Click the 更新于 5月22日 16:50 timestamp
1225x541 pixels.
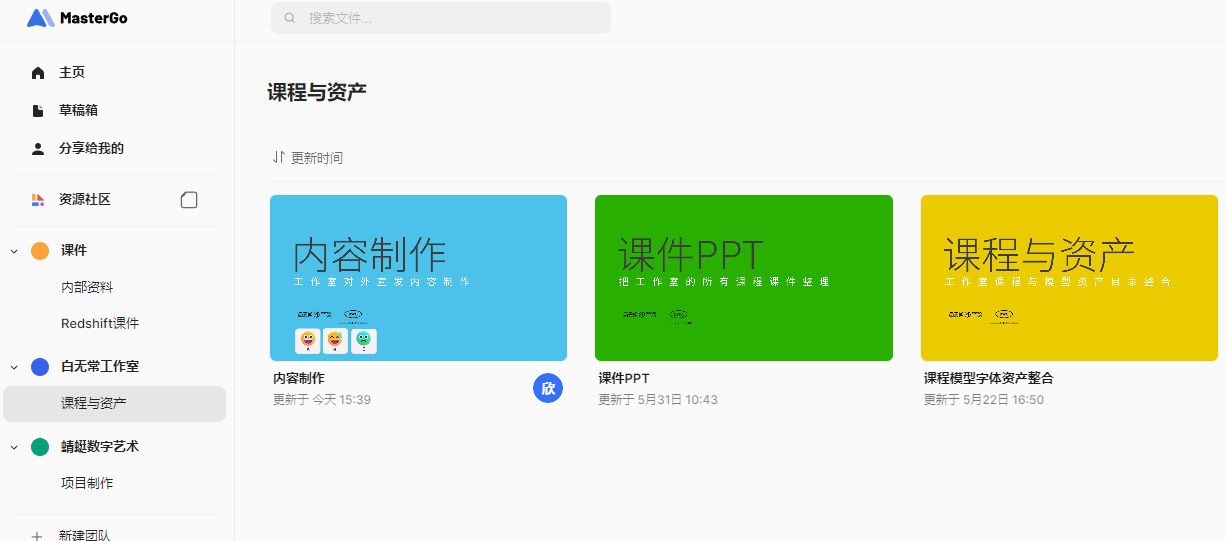click(984, 400)
